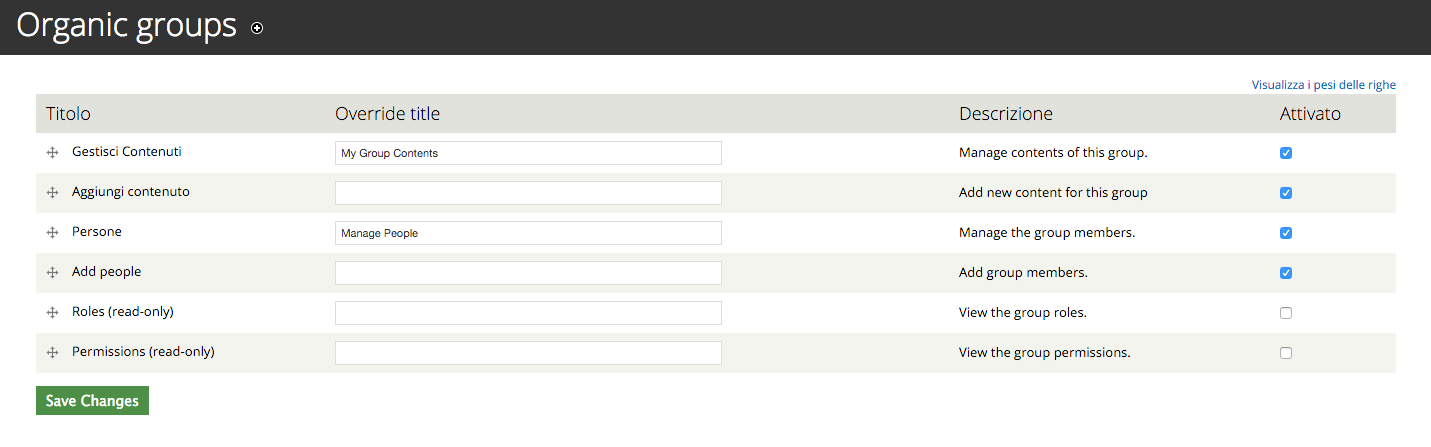The height and width of the screenshot is (447, 1431).
Task: Click drag handle icon for Roles (read-only) row
Action: click(52, 313)
